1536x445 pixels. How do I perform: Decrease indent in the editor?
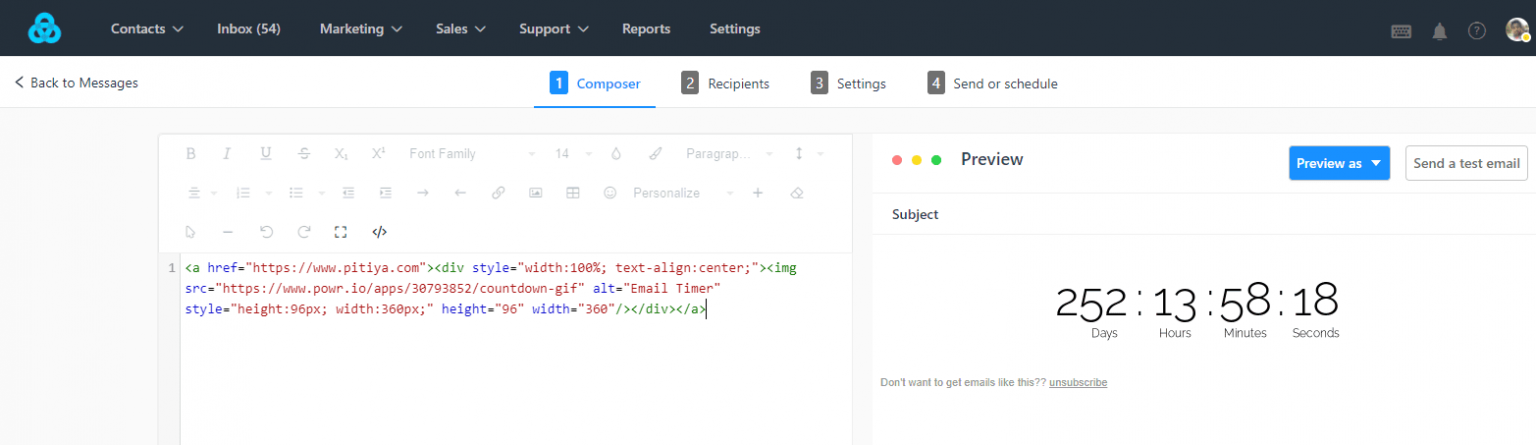click(x=348, y=193)
